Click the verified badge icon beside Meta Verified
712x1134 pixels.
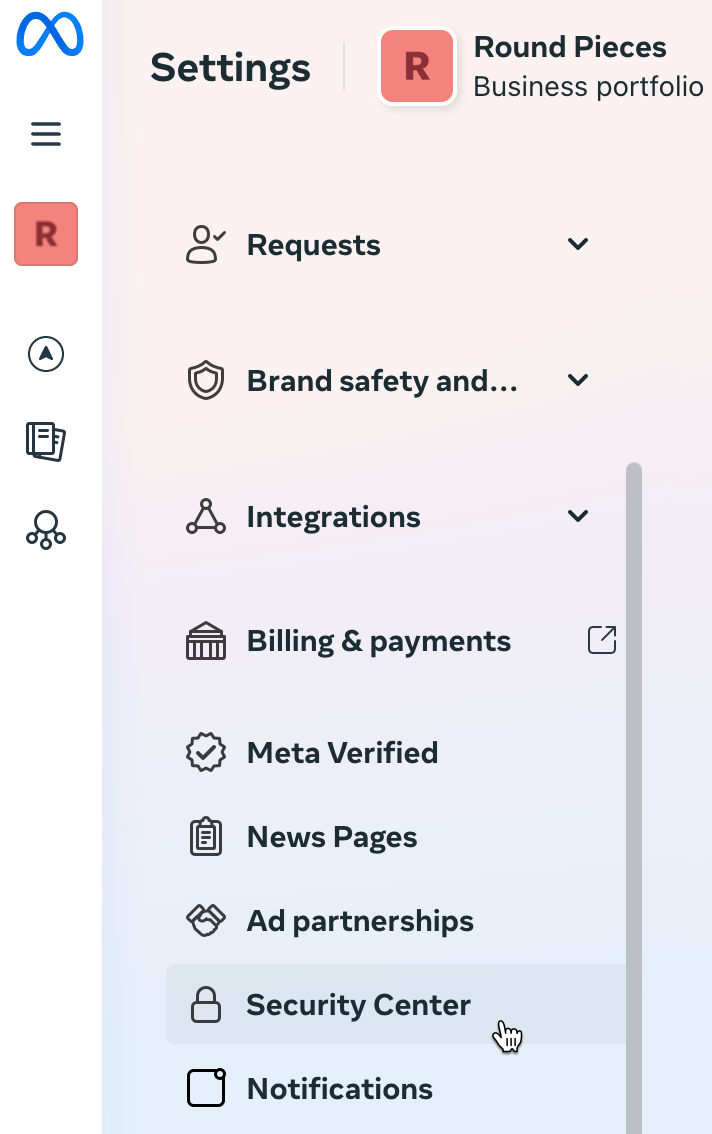pyautogui.click(x=206, y=752)
